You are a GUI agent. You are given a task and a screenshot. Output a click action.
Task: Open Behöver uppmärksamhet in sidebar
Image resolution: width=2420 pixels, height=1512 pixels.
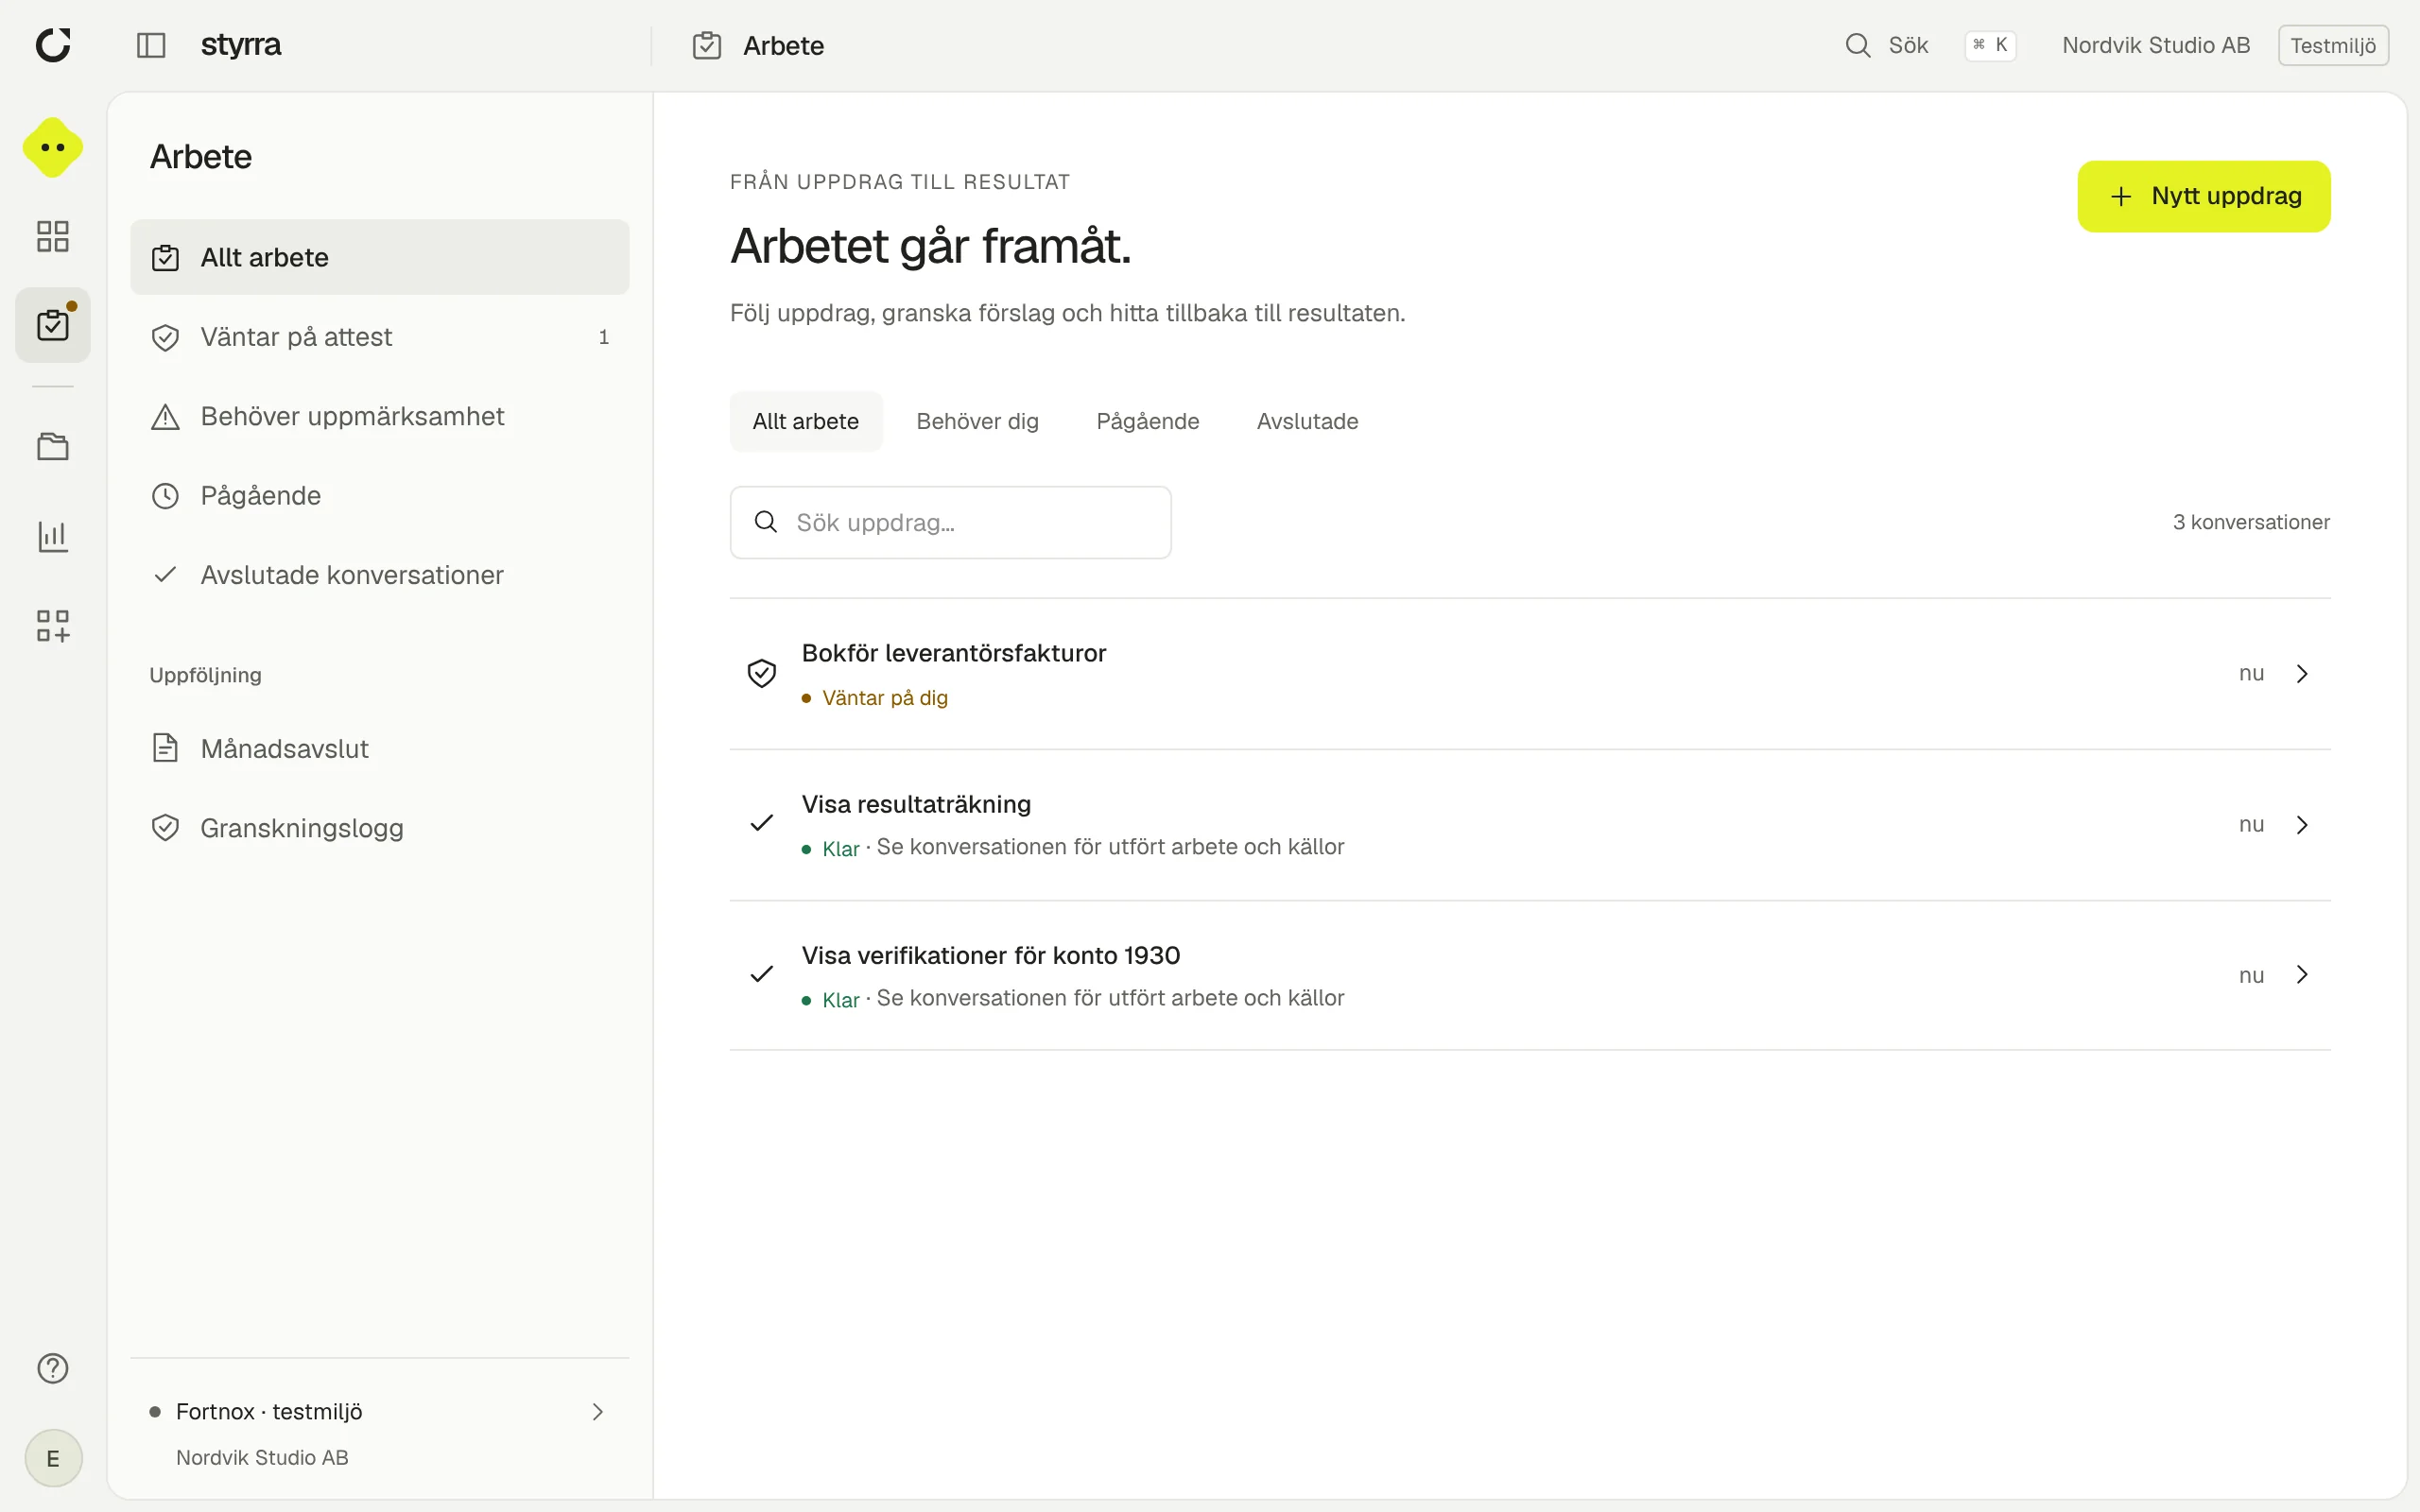[380, 416]
